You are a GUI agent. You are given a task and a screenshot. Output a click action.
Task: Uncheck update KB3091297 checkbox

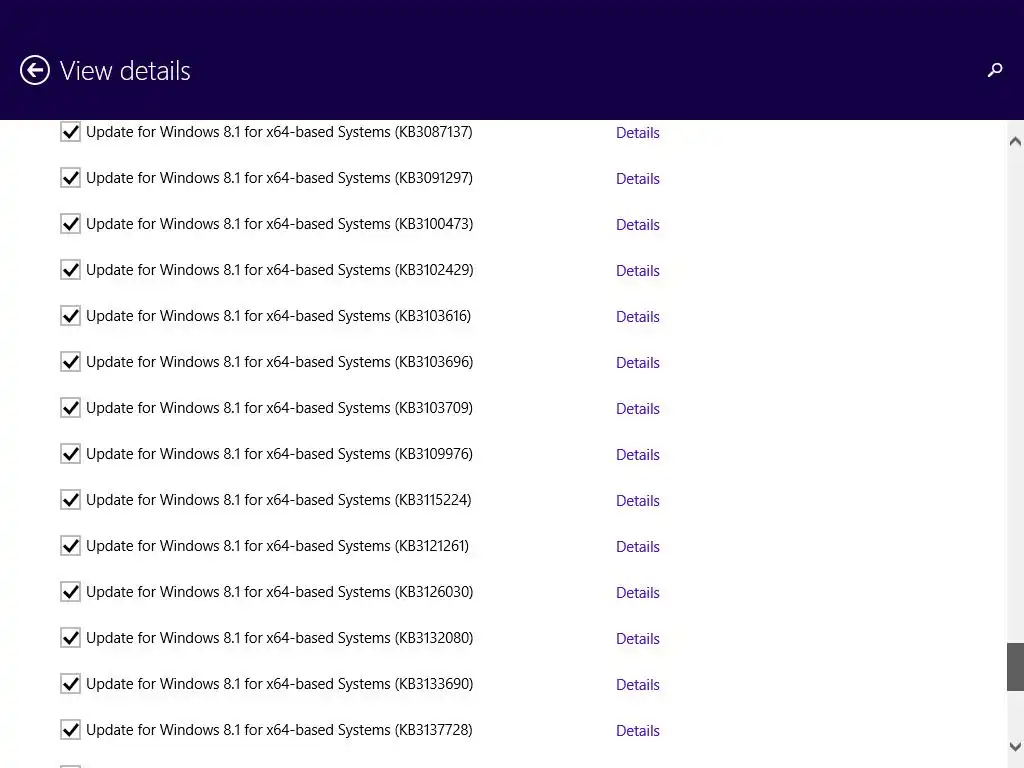[x=70, y=178]
